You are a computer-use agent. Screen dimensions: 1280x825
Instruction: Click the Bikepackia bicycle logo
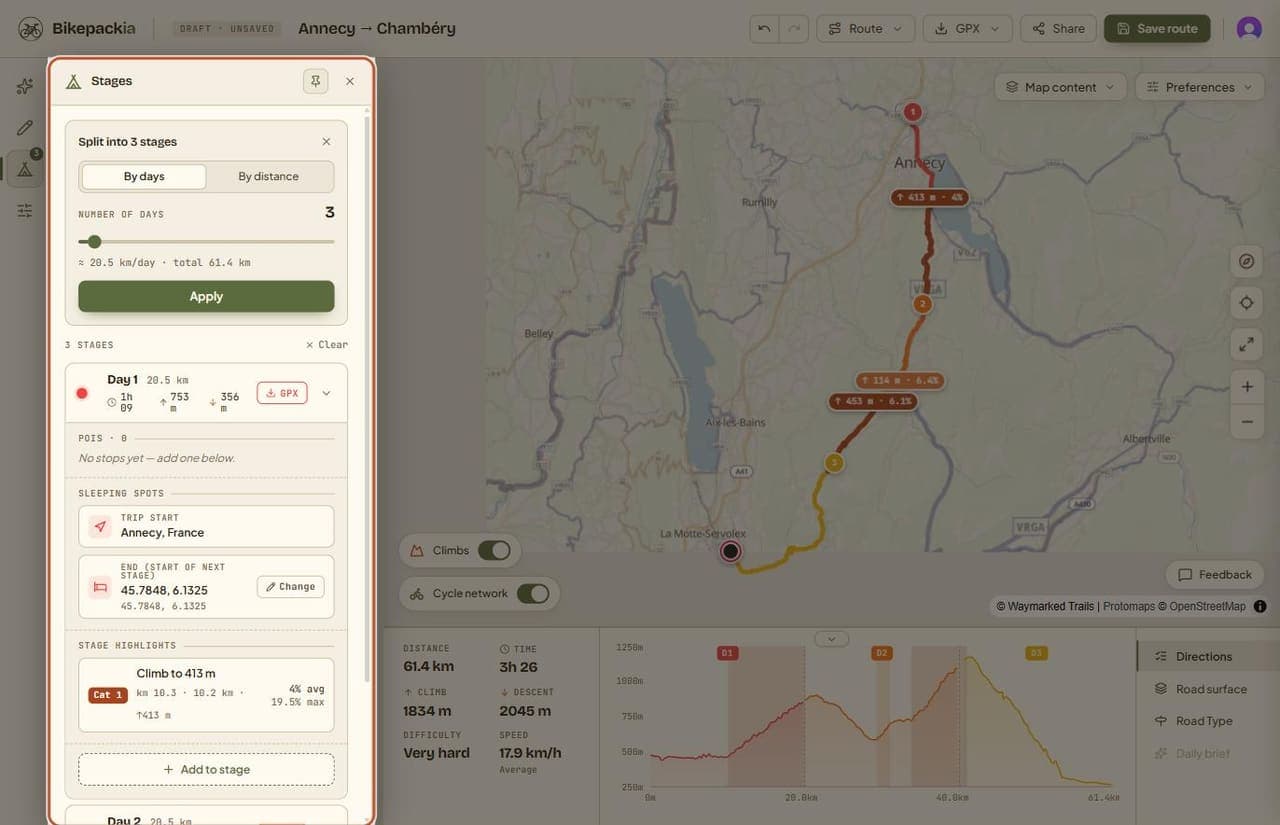coord(30,28)
